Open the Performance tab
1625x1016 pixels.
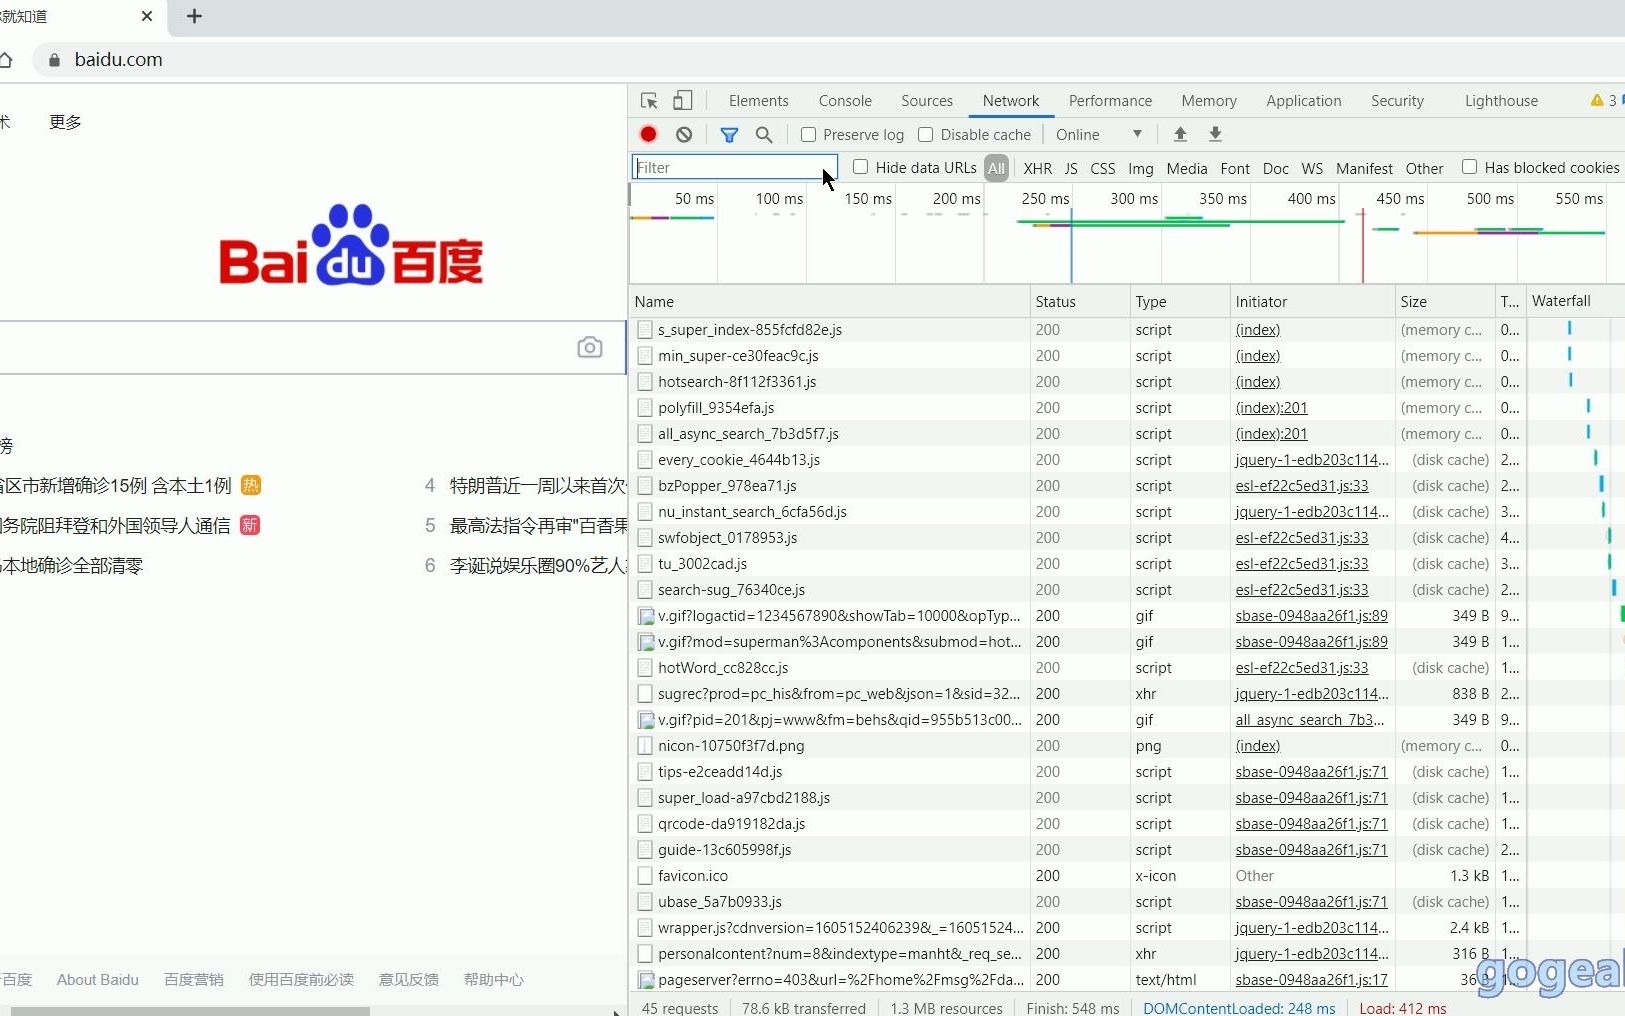point(1110,101)
